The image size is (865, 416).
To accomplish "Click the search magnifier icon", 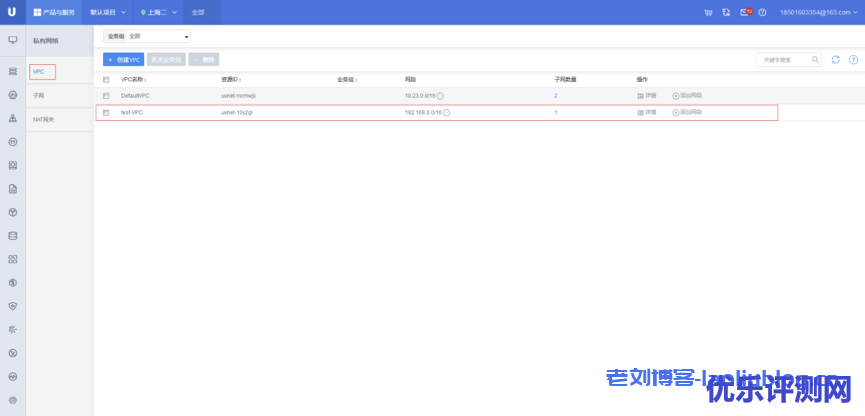I will 816,60.
